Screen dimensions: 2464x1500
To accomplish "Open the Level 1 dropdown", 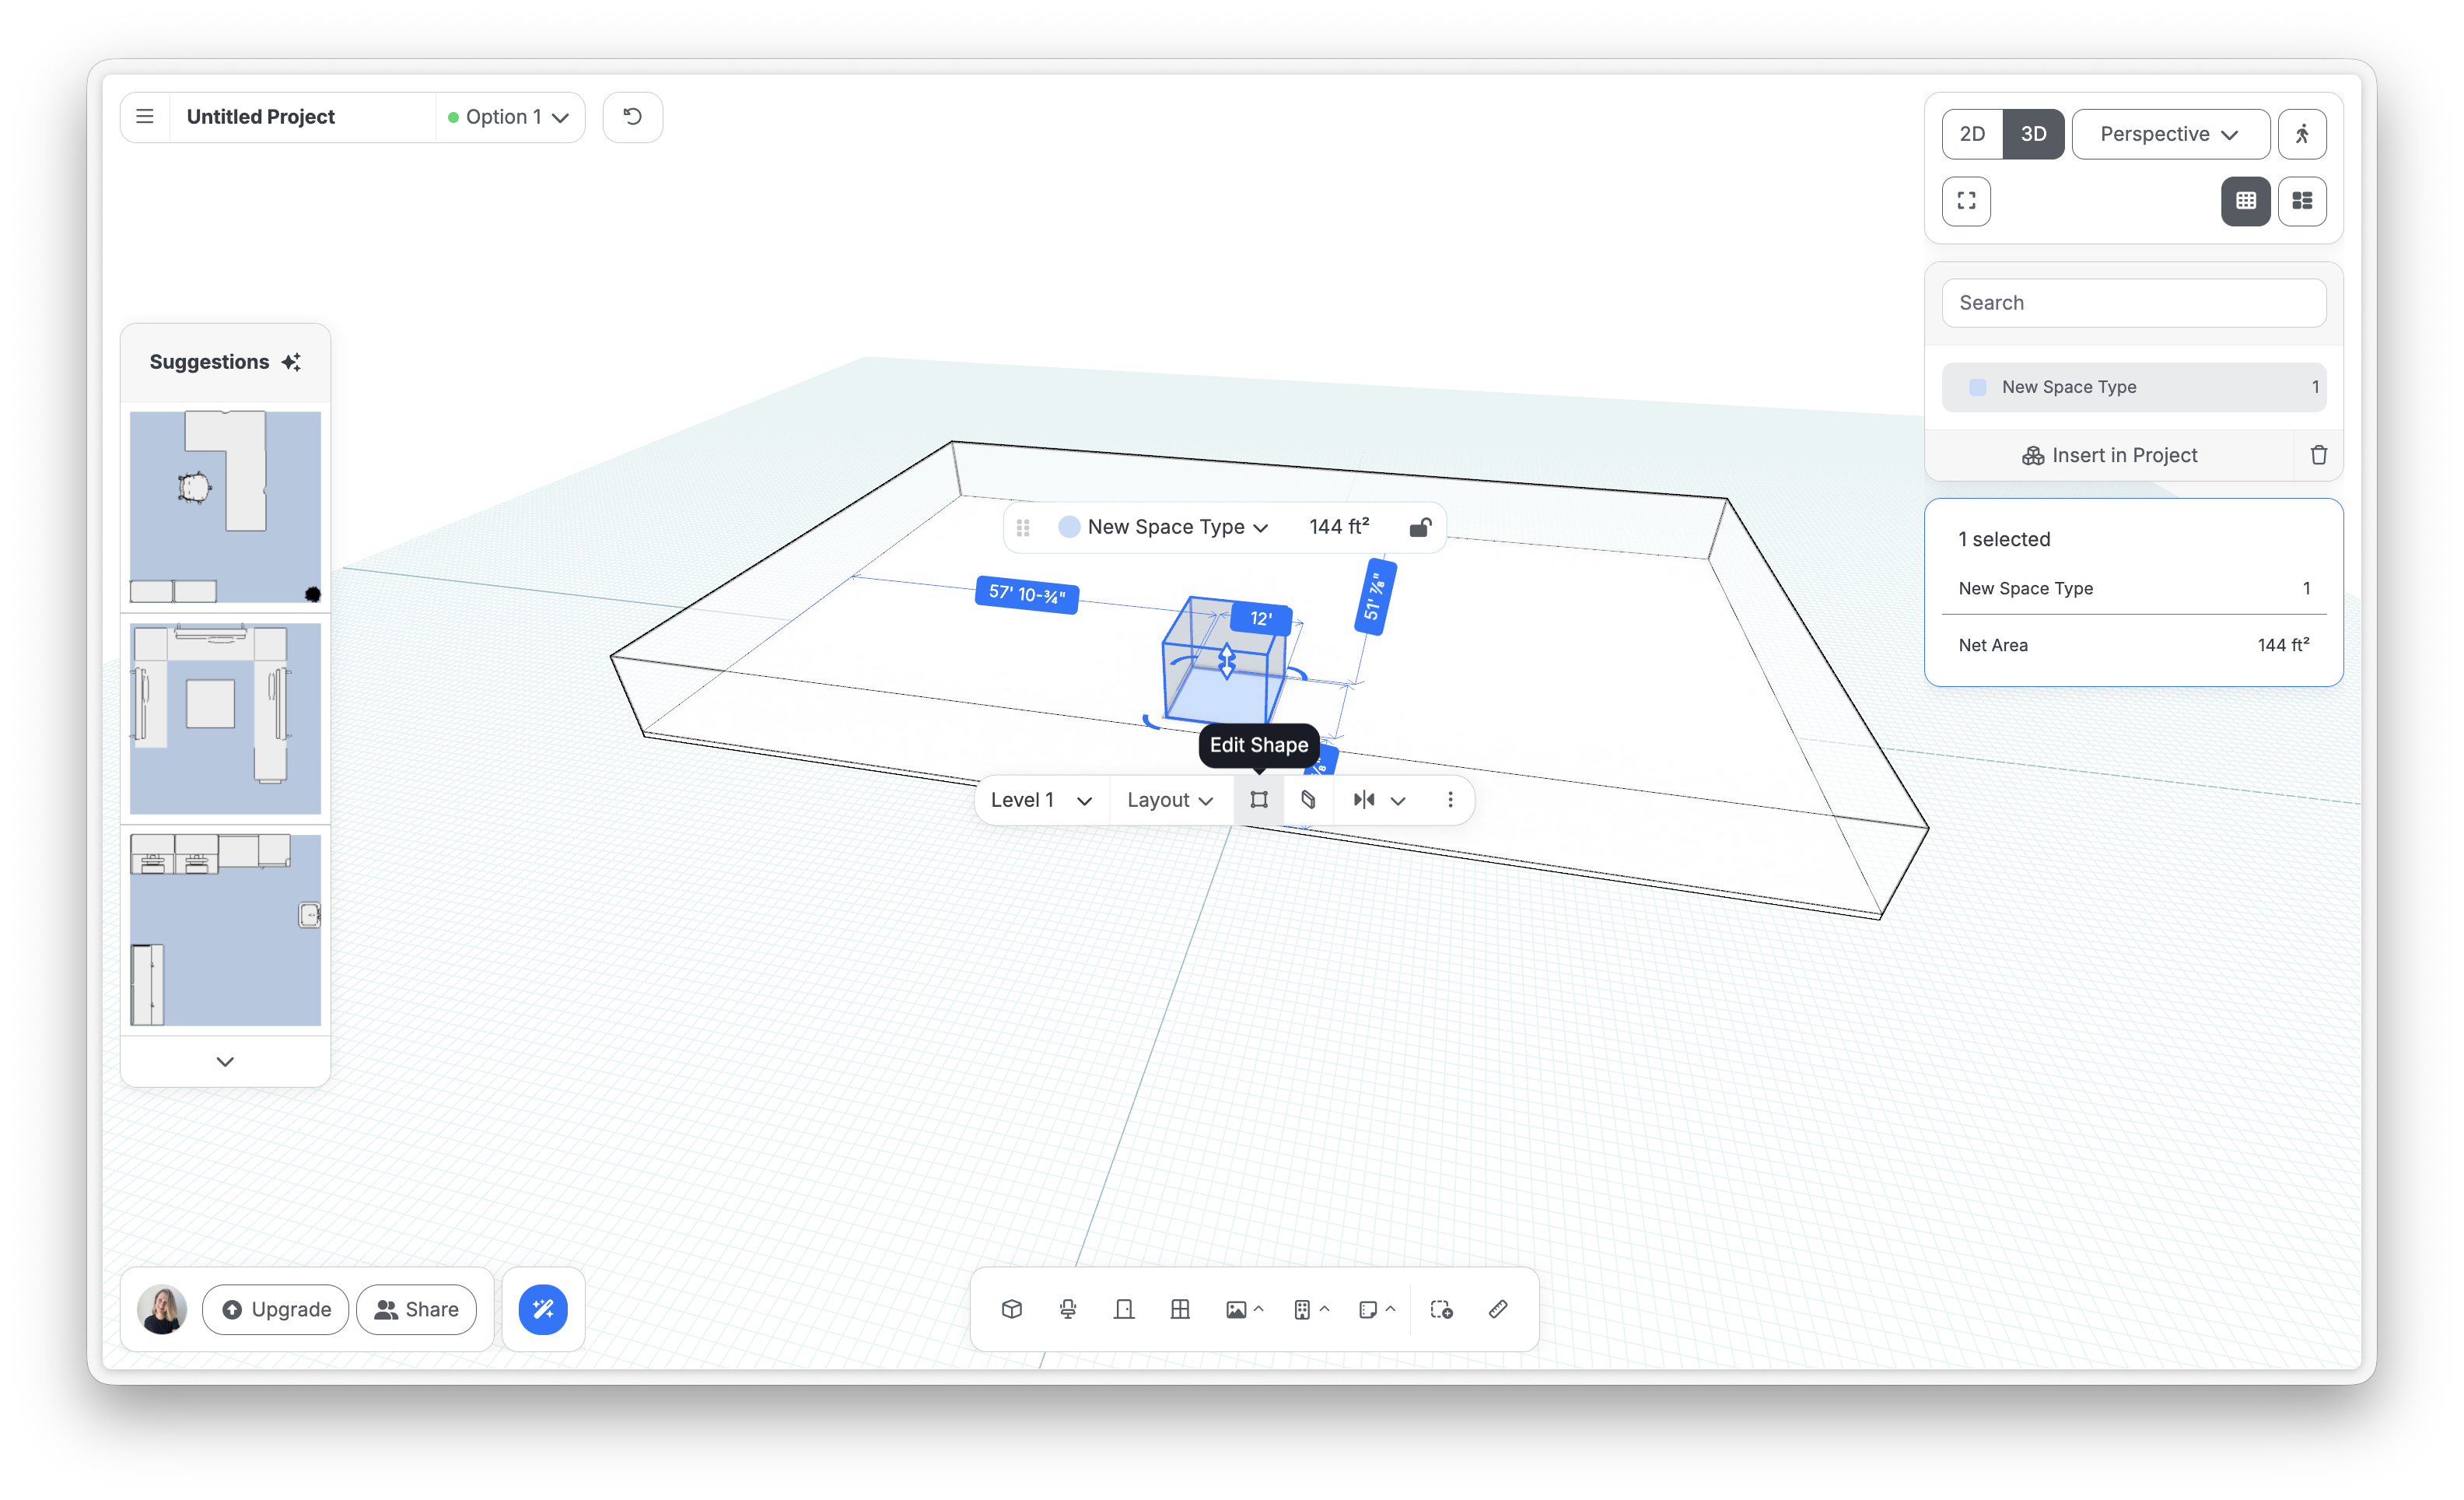I will pos(1041,800).
